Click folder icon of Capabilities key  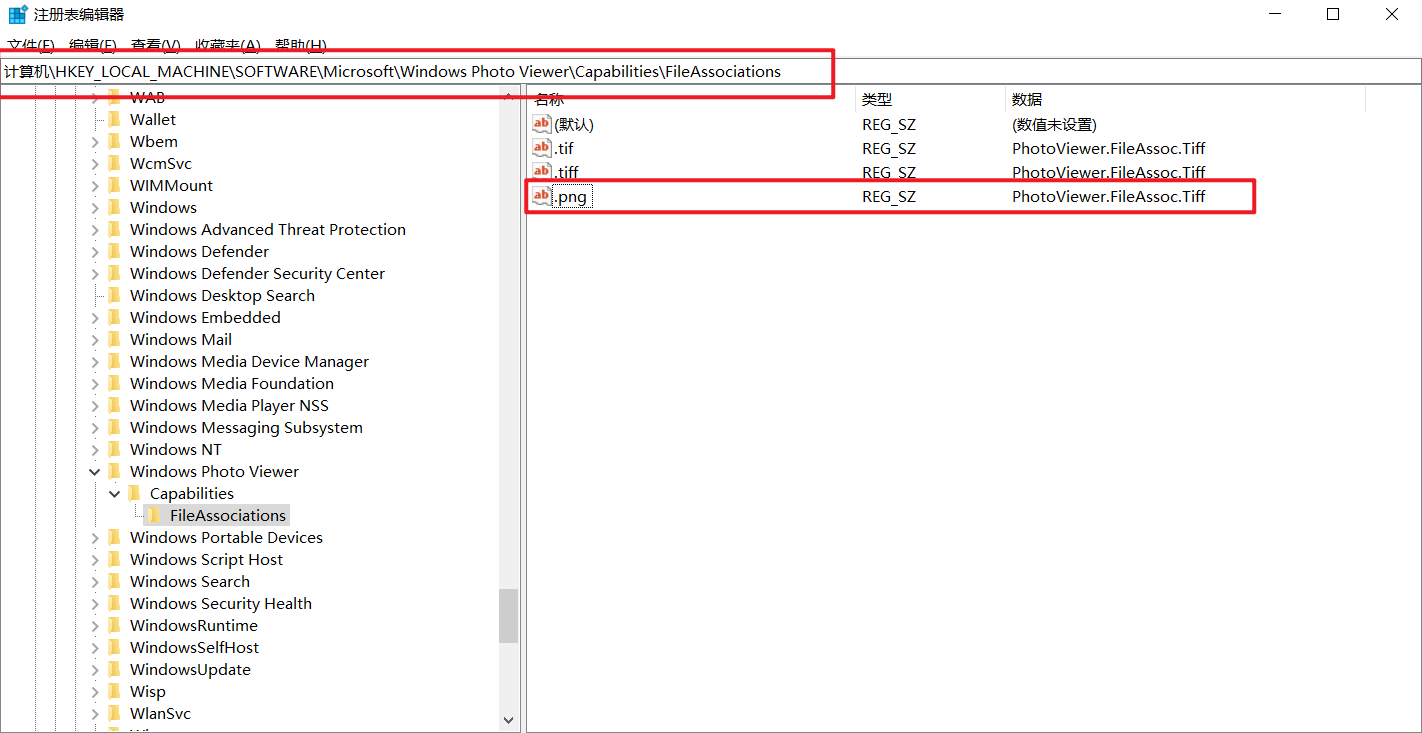(x=134, y=493)
